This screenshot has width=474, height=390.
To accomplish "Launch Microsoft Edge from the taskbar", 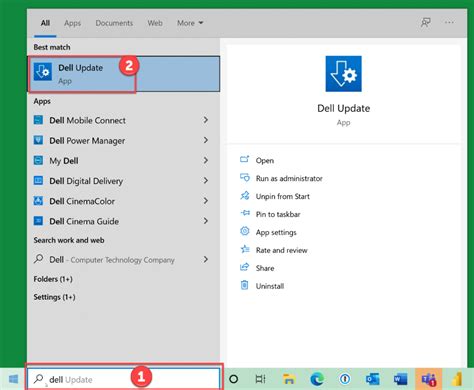I will click(x=317, y=379).
